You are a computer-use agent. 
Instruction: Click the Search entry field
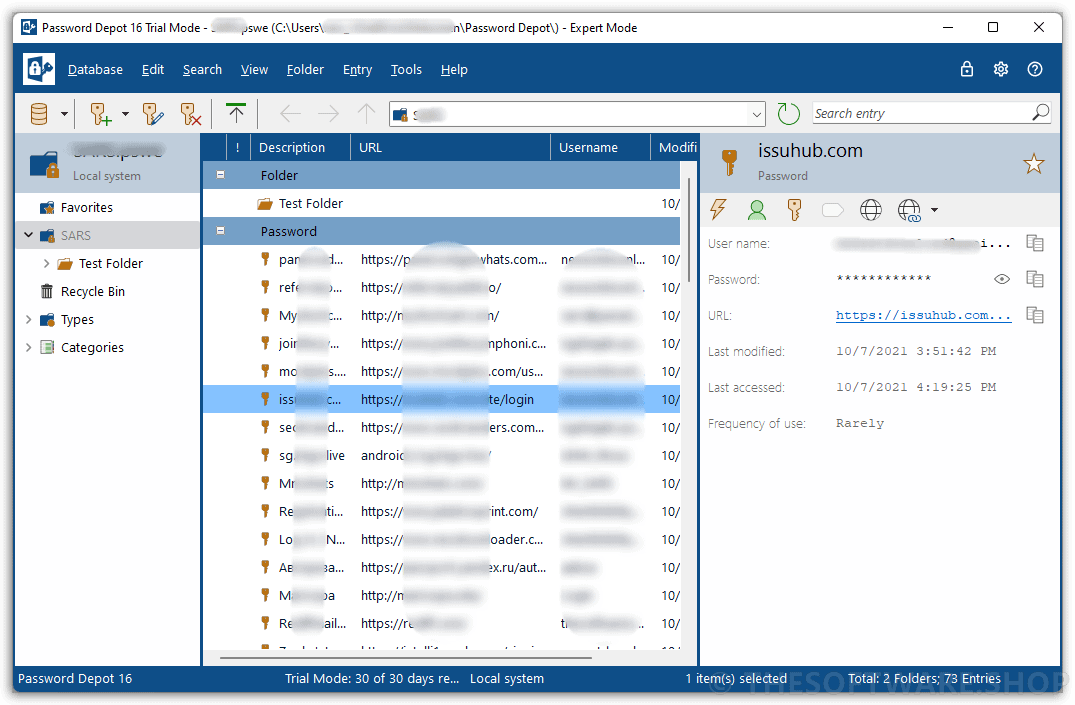pos(920,113)
